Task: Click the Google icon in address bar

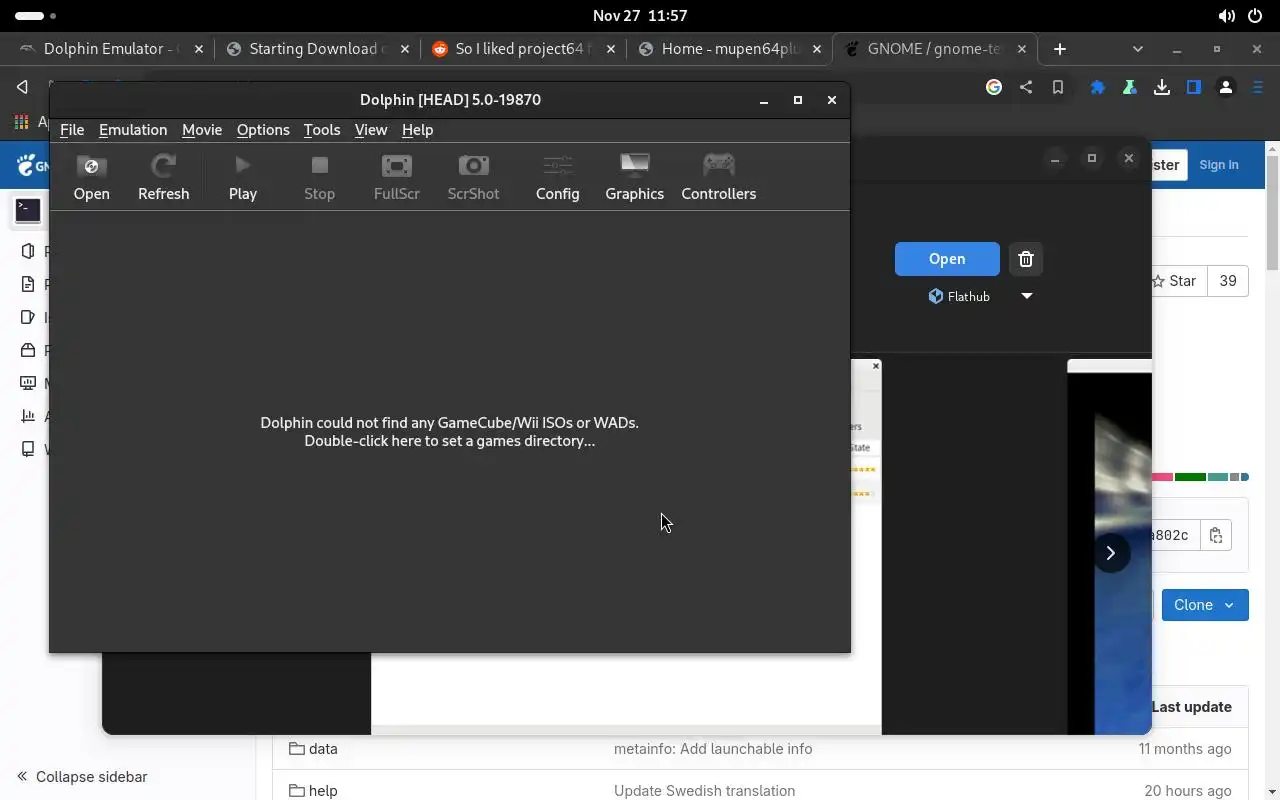Action: (994, 87)
